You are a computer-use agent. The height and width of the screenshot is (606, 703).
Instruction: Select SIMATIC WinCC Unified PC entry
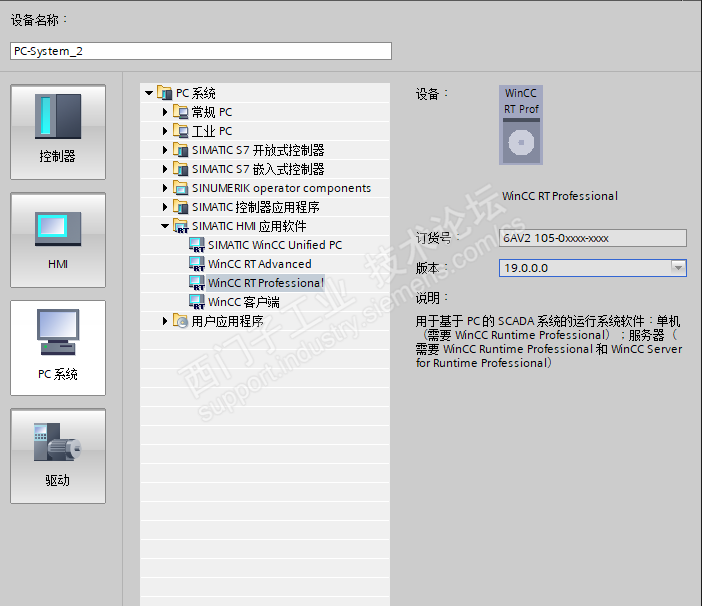[x=275, y=245]
